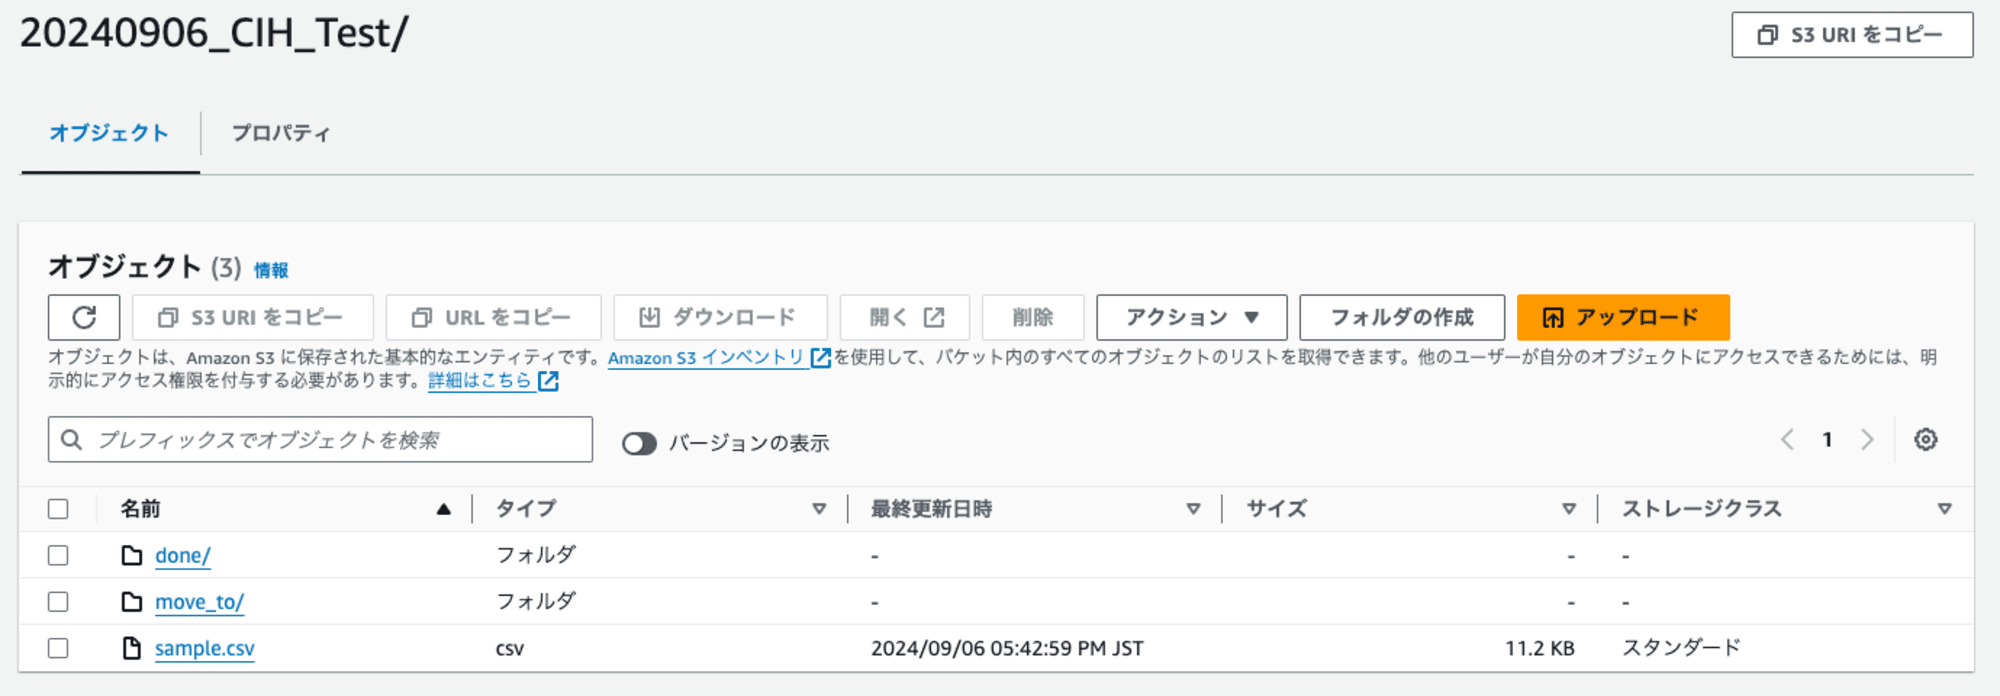
Task: Switch to the オブジェクト tab
Action: (x=109, y=133)
